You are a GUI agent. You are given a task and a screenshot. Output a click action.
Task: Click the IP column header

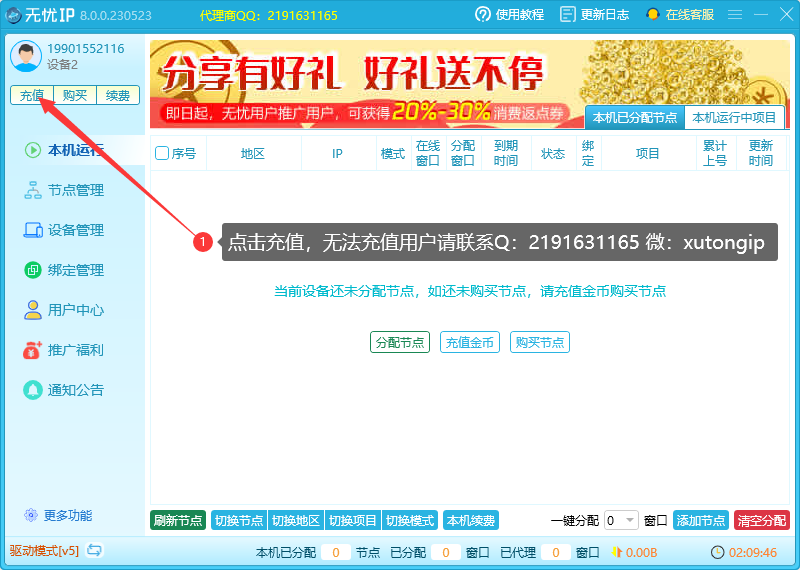tap(338, 153)
